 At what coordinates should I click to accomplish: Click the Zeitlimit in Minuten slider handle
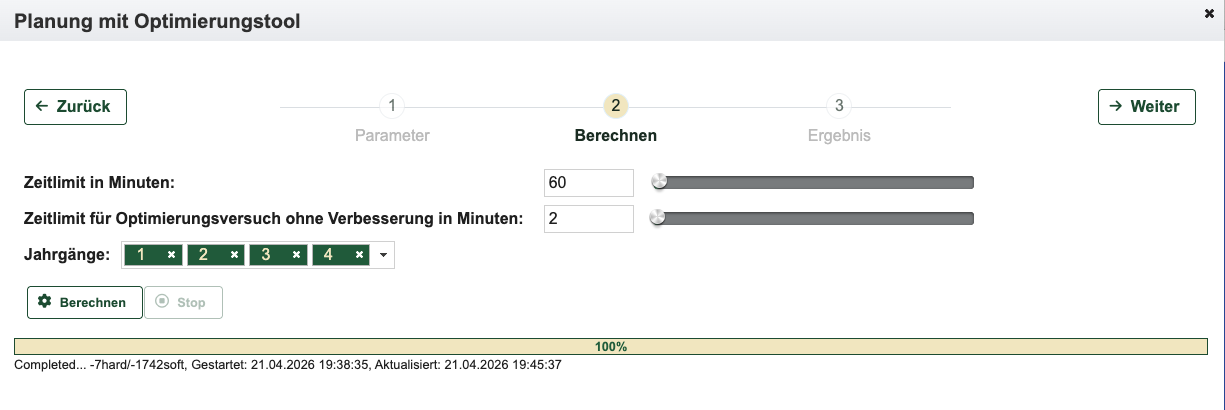click(x=659, y=182)
